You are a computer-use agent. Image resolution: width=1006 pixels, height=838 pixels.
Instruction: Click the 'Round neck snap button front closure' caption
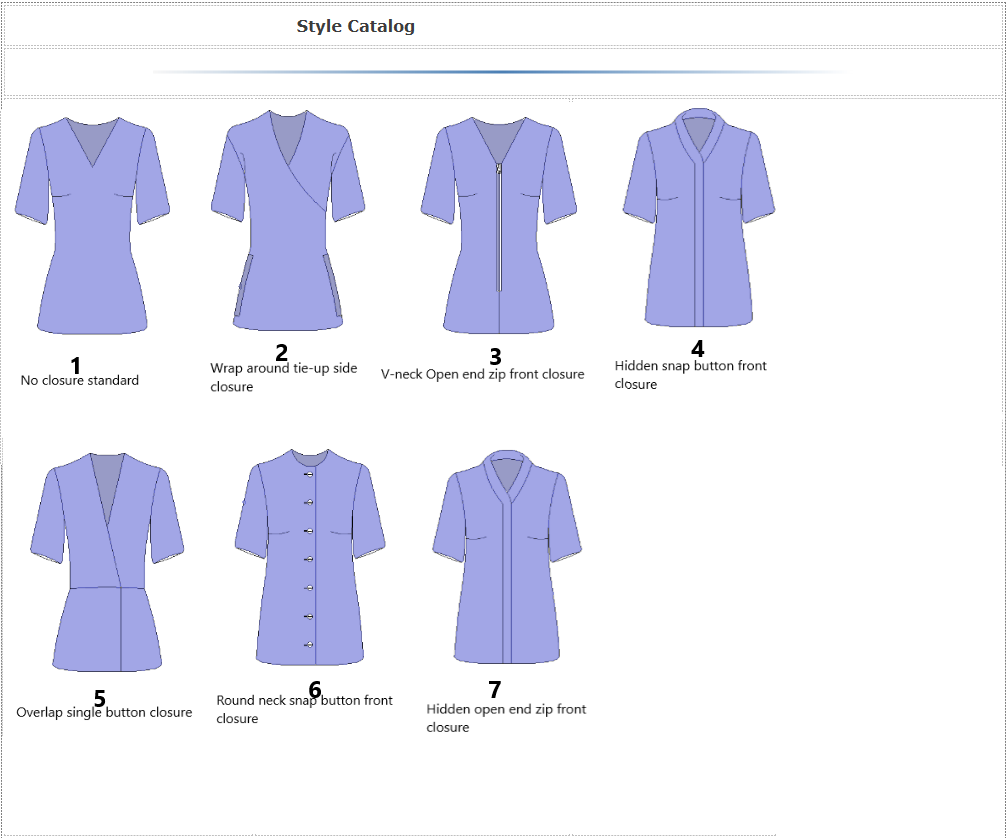click(x=304, y=709)
